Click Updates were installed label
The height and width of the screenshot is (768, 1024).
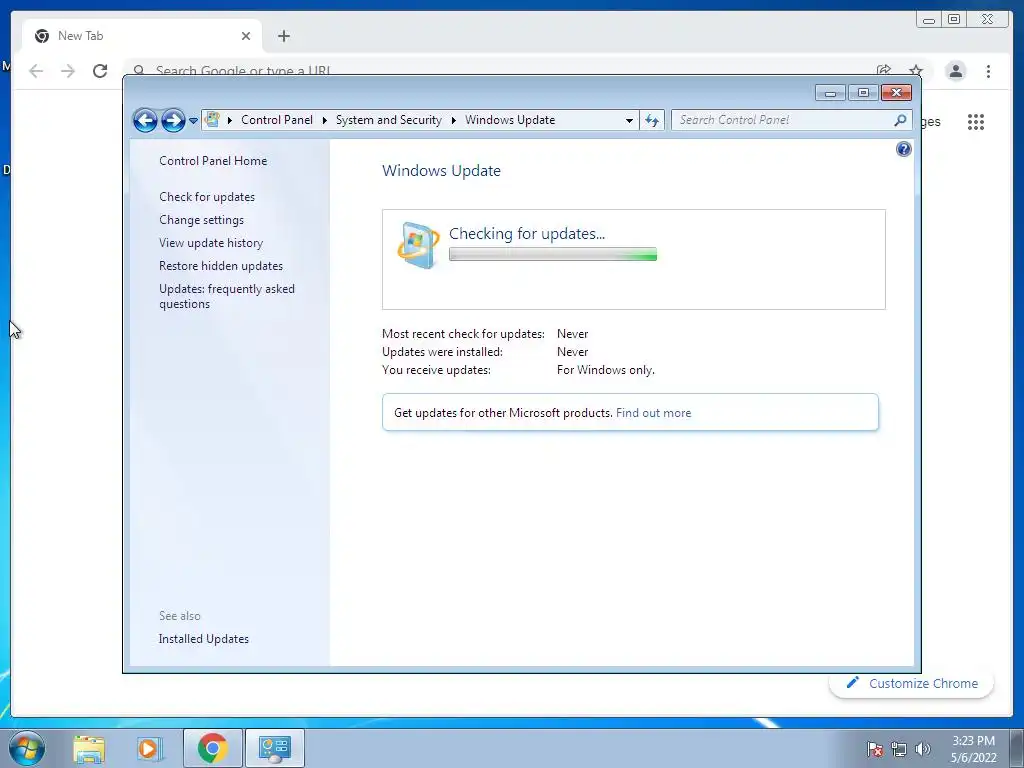442,351
